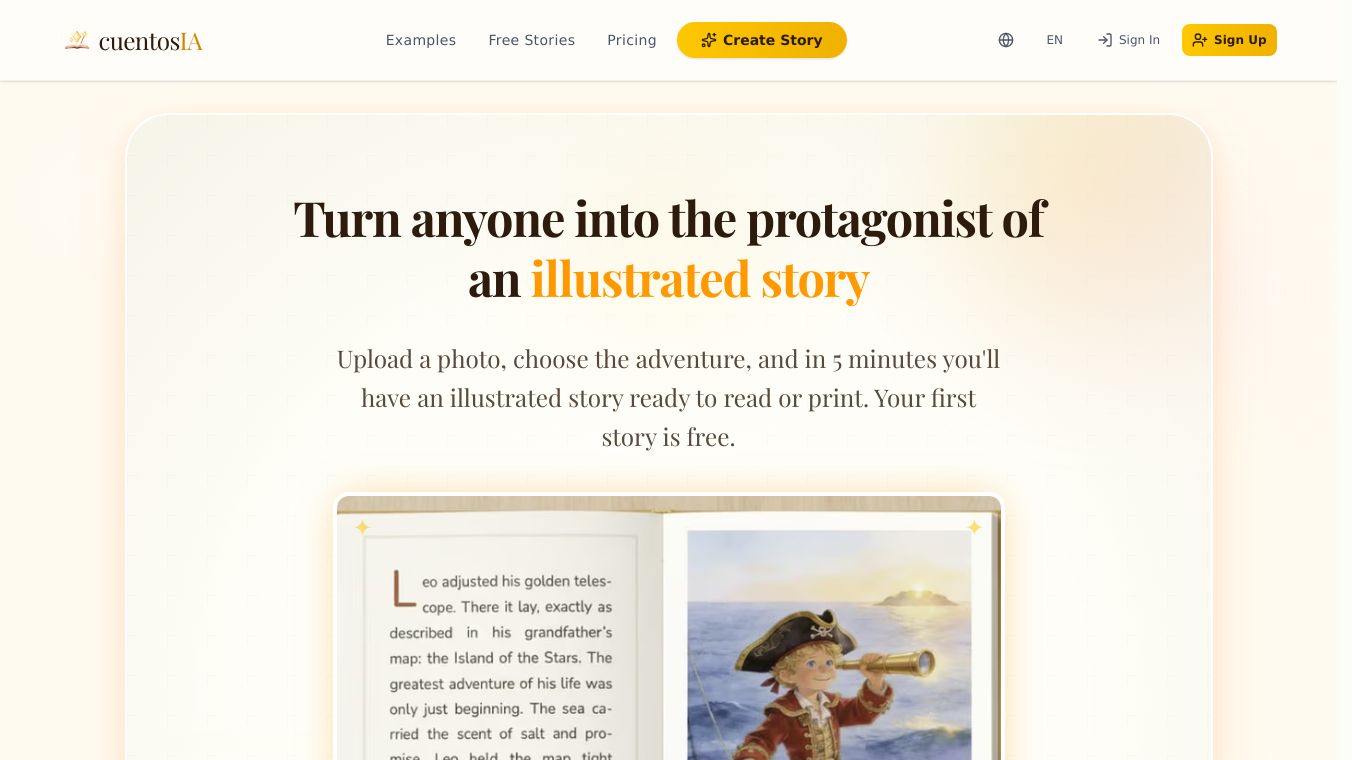
Task: Click the Sign In link text
Action: click(1139, 40)
